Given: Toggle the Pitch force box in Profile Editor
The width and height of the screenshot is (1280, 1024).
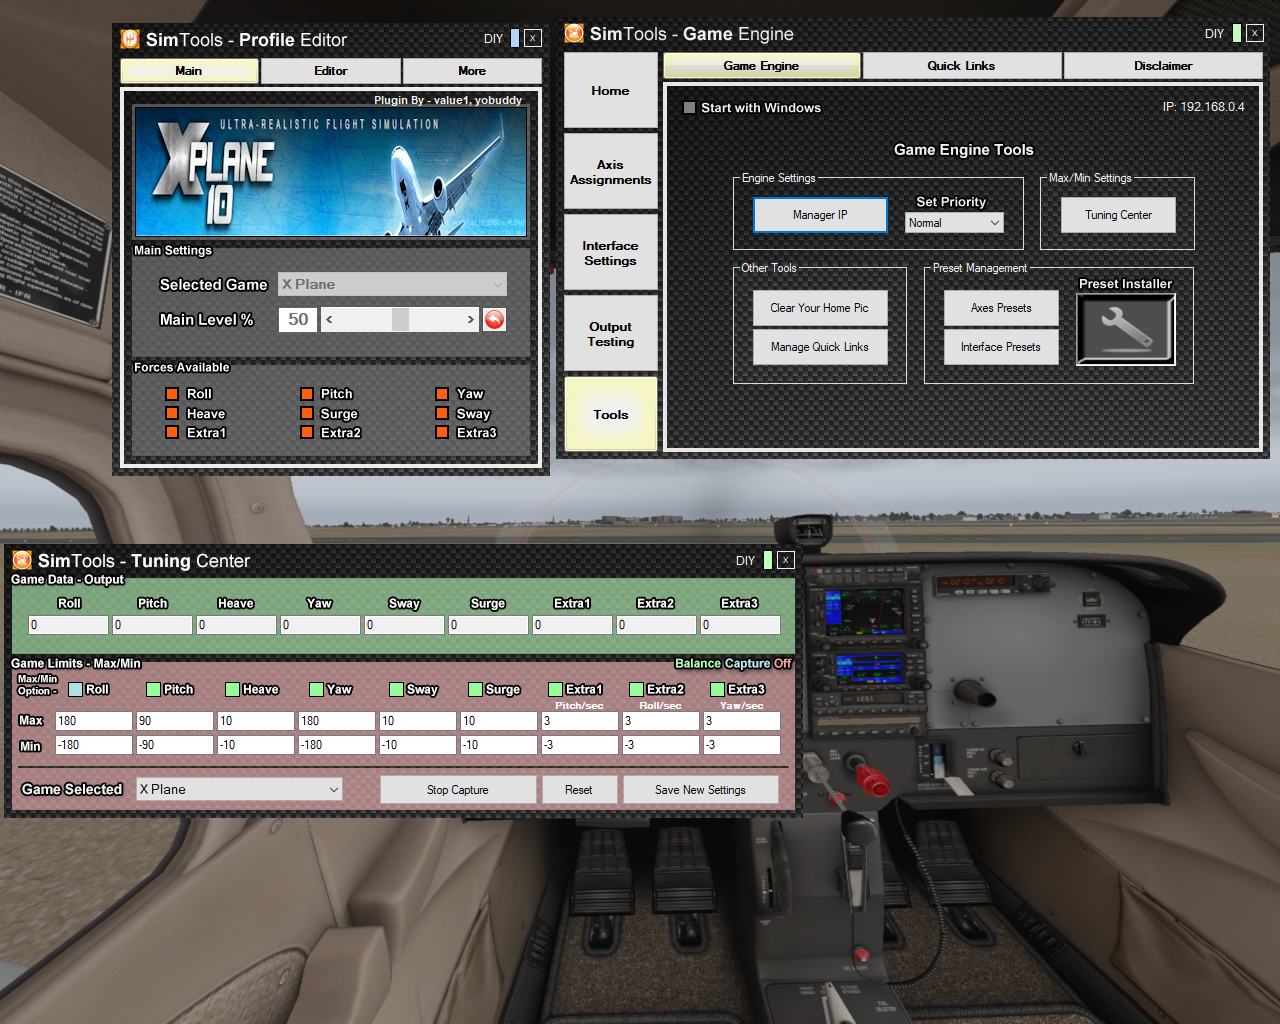Looking at the screenshot, I should coord(307,394).
